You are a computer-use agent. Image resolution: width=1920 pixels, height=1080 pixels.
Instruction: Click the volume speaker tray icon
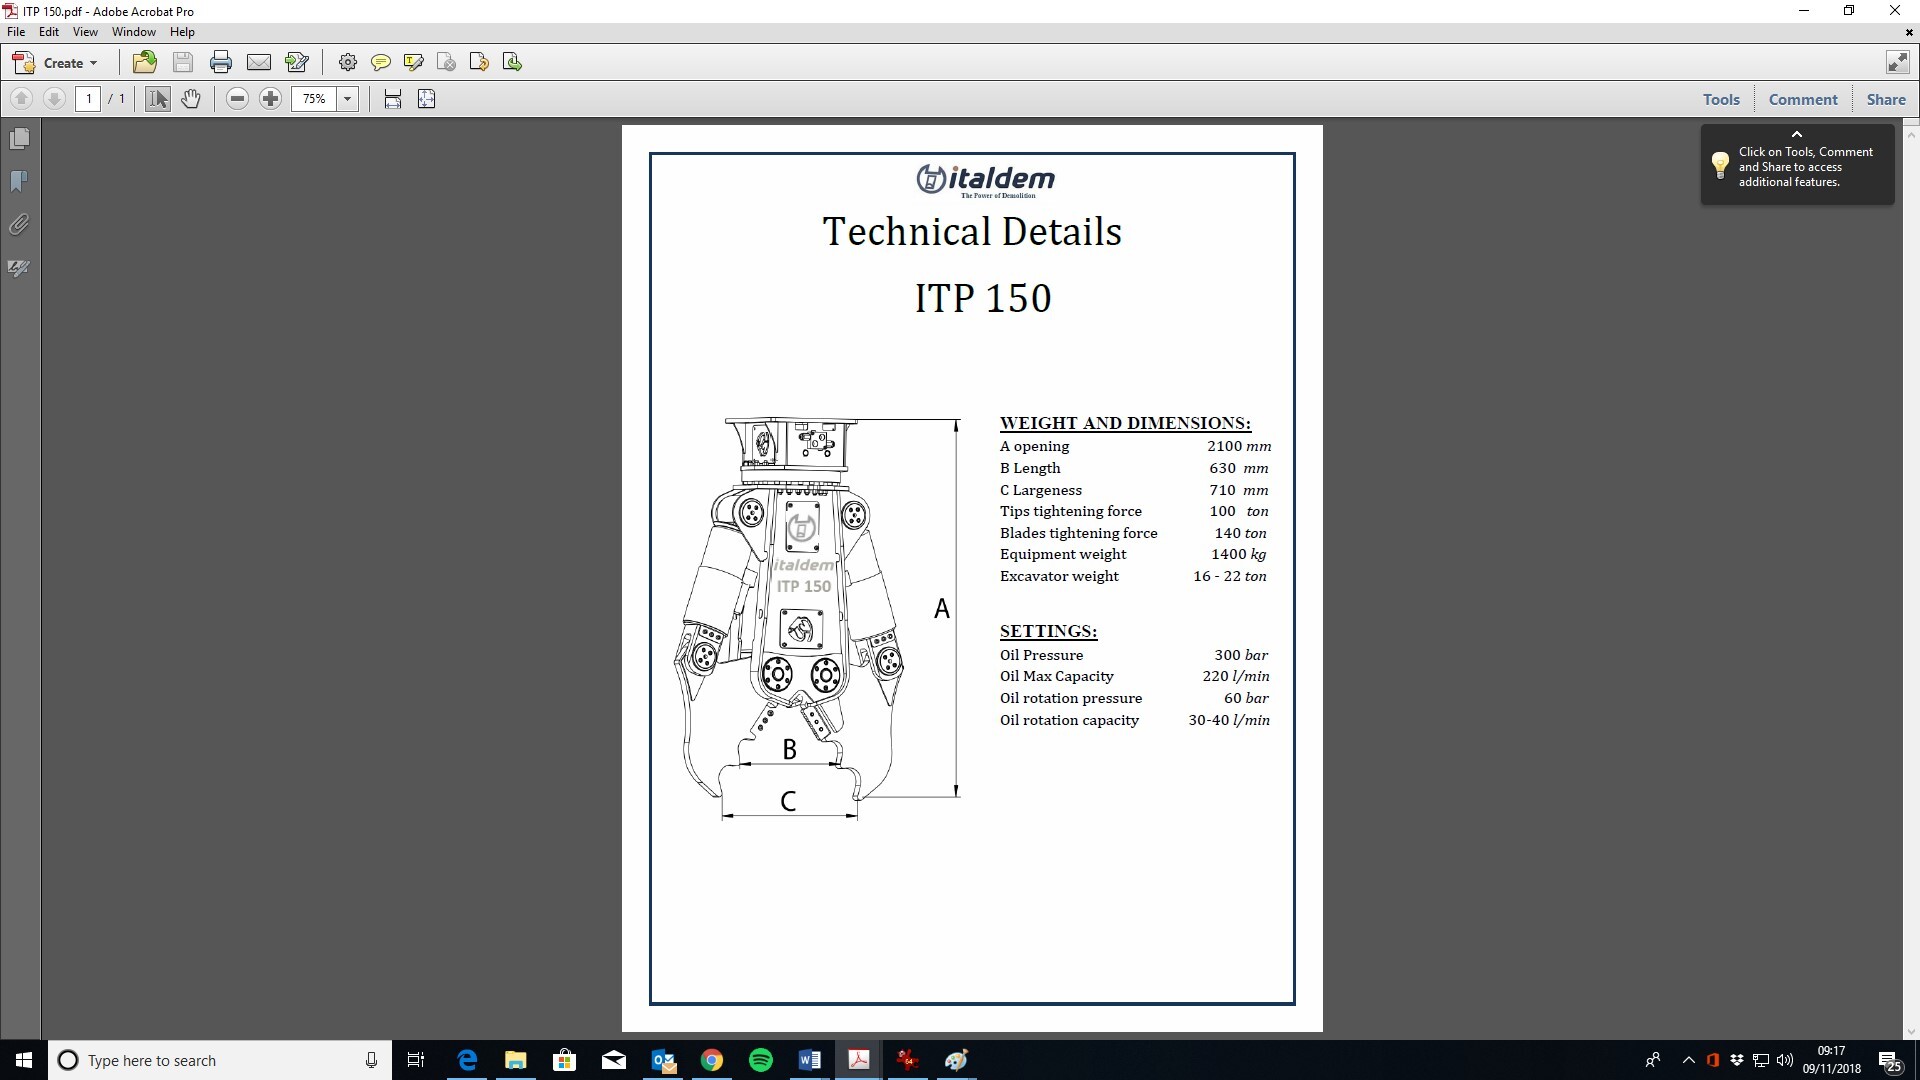click(x=1785, y=1060)
